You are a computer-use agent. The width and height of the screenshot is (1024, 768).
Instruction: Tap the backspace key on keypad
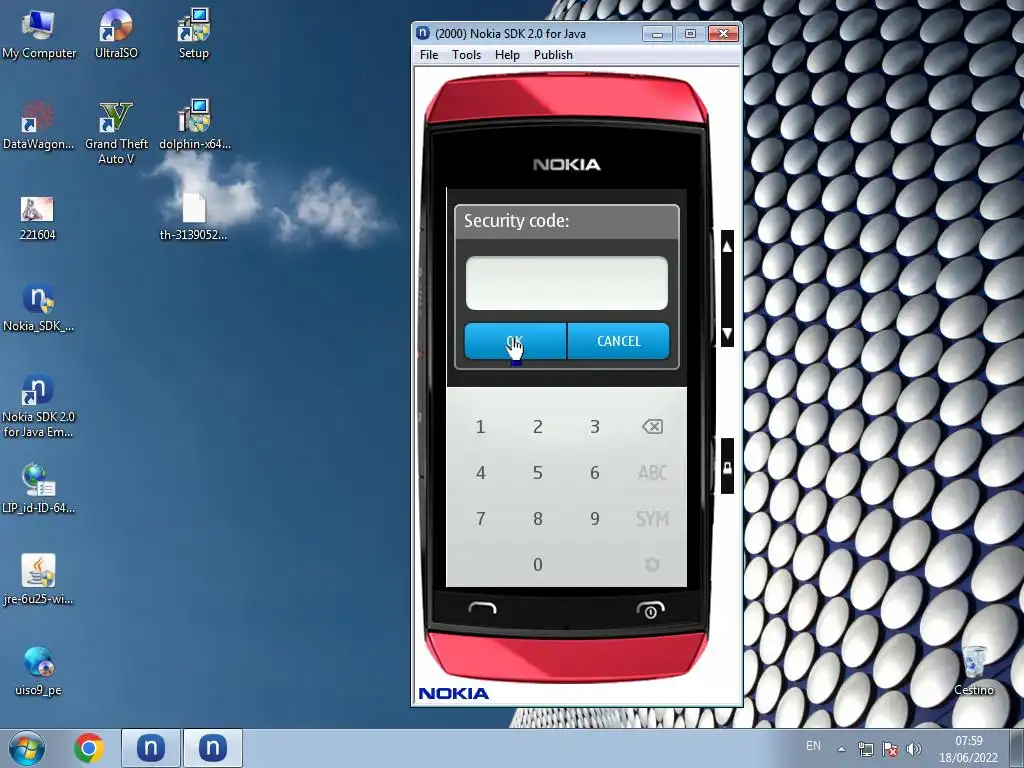click(652, 427)
